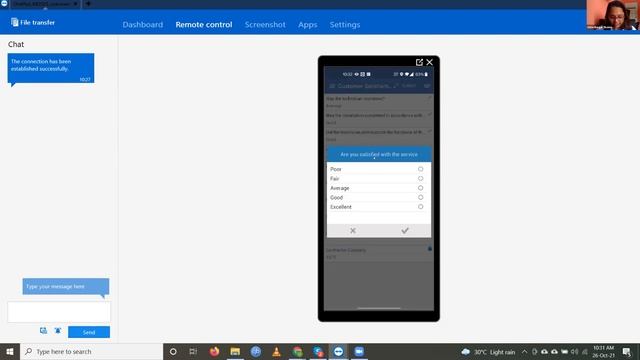Confirm the selection with the checkmark
Screen dimensions: 640x360
point(404,231)
